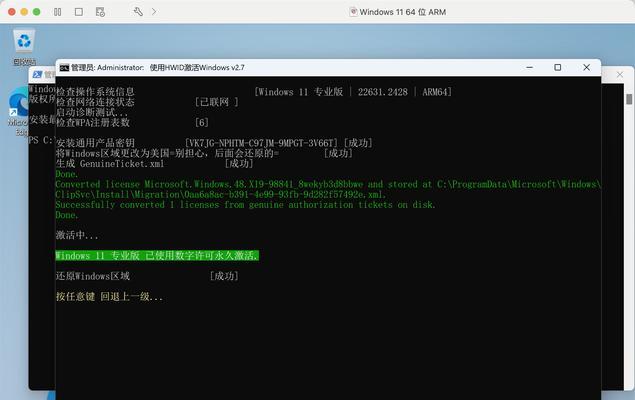This screenshot has width=635, height=400.
Task: Click the yellow macOS minimize button
Action: pos(24,12)
